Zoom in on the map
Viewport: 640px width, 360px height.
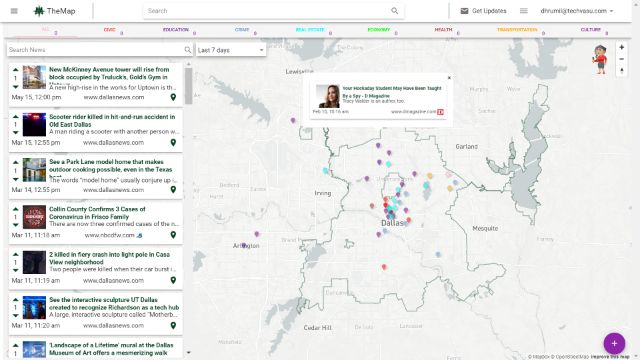[621, 47]
